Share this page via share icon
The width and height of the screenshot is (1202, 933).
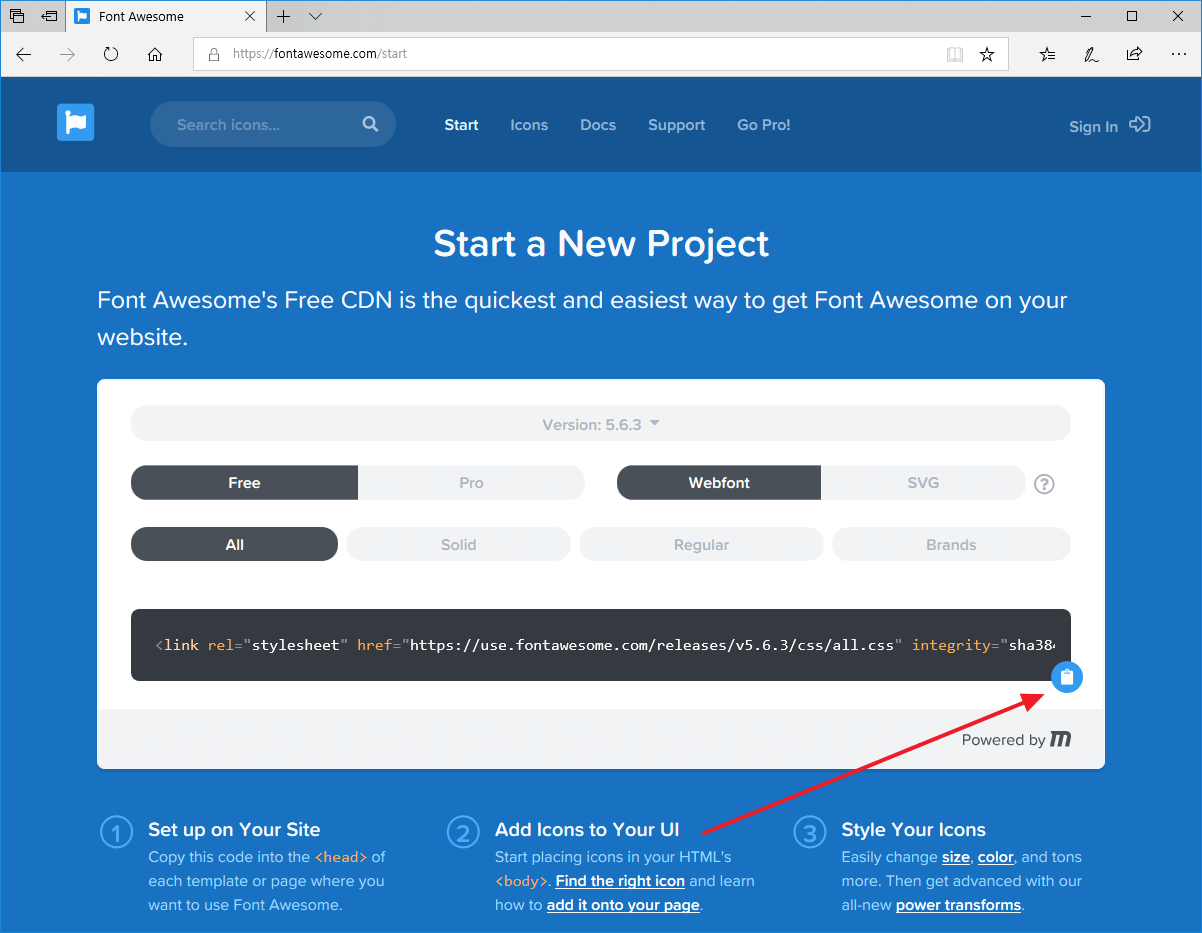coord(1134,54)
